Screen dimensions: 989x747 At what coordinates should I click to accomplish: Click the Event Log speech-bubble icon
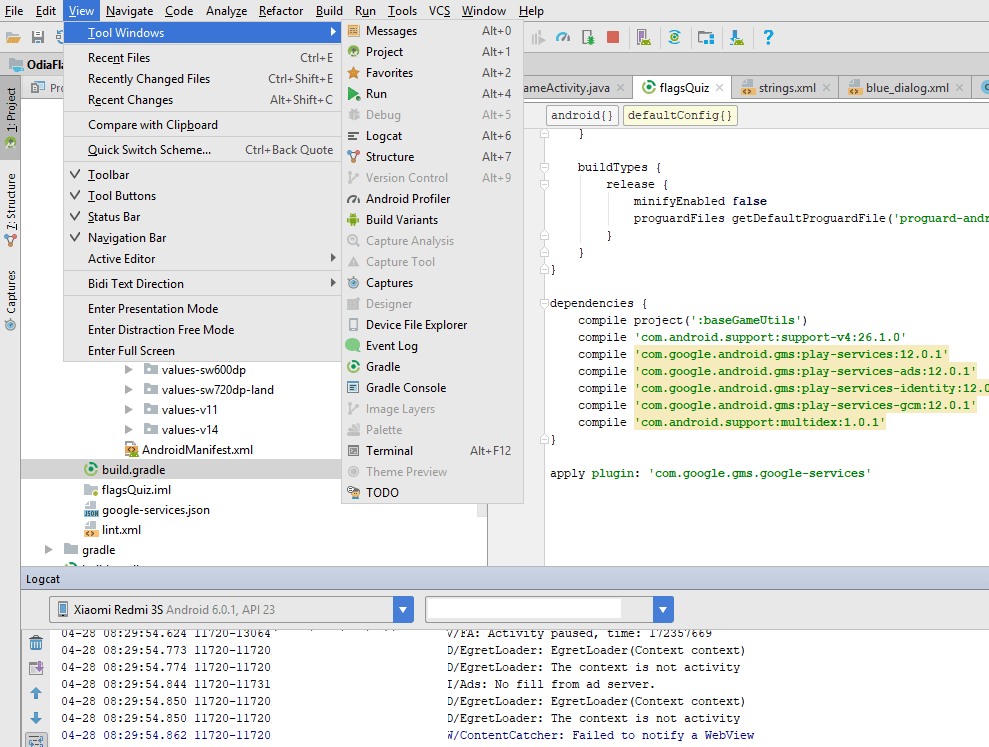pos(353,346)
